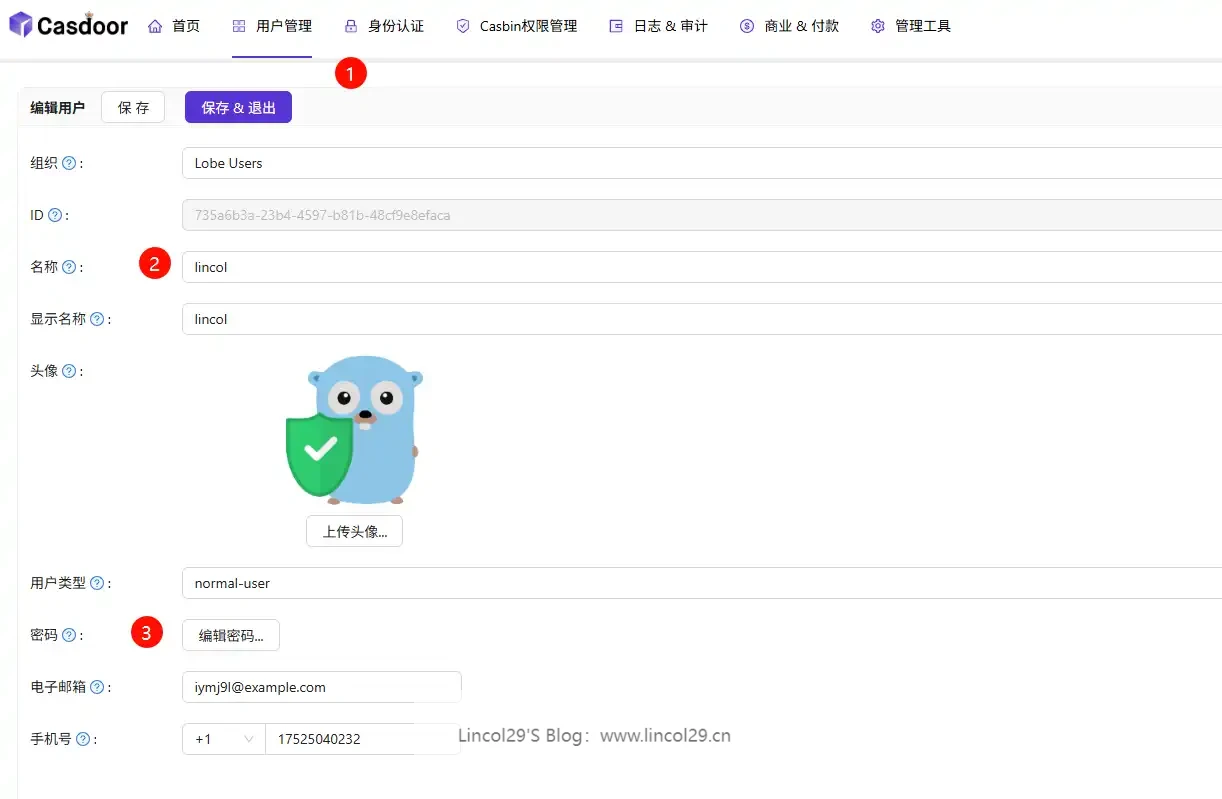Click the help icon beside 用户类型
This screenshot has width=1222, height=799.
(x=97, y=583)
